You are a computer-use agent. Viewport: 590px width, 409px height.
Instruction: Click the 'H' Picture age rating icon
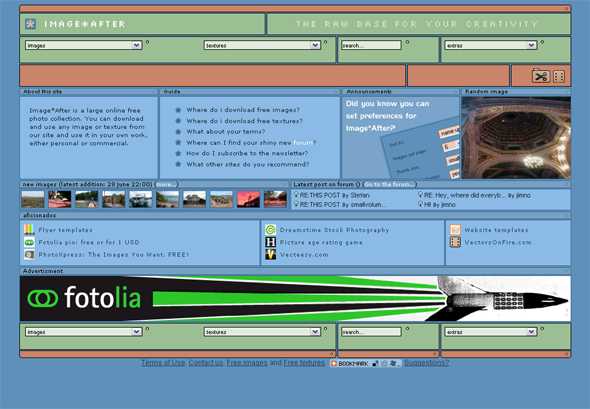[271, 242]
